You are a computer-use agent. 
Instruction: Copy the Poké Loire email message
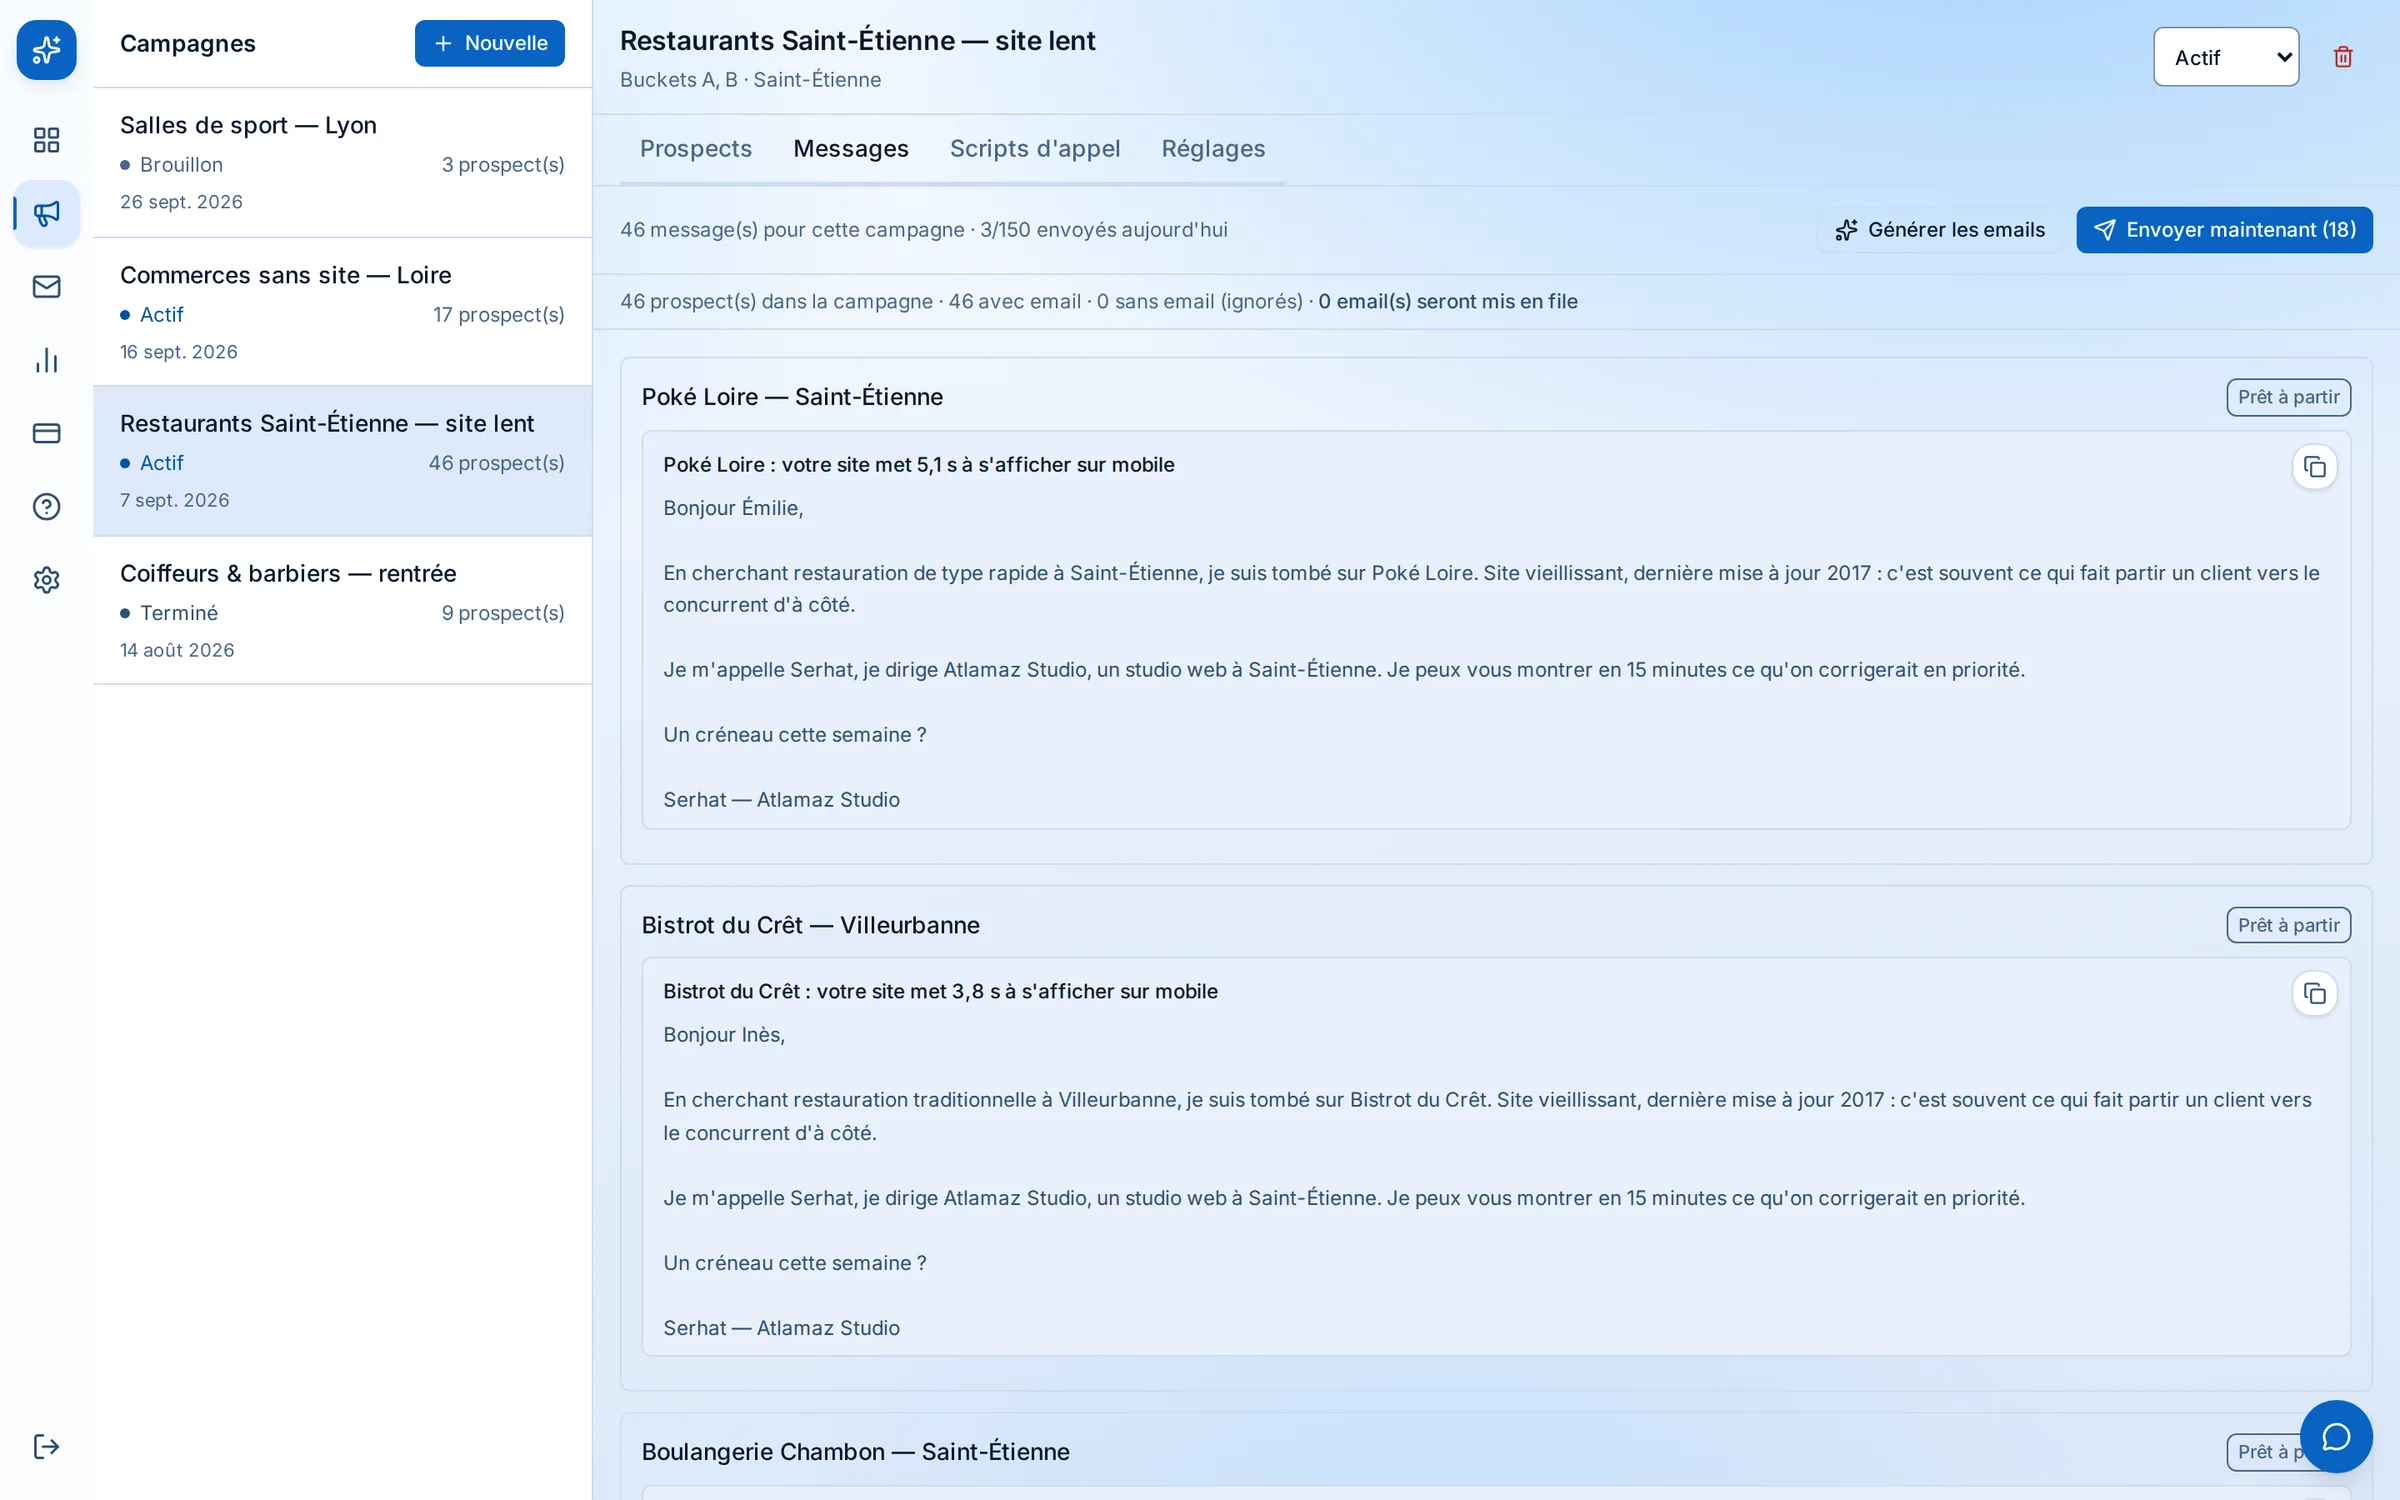pos(2314,467)
